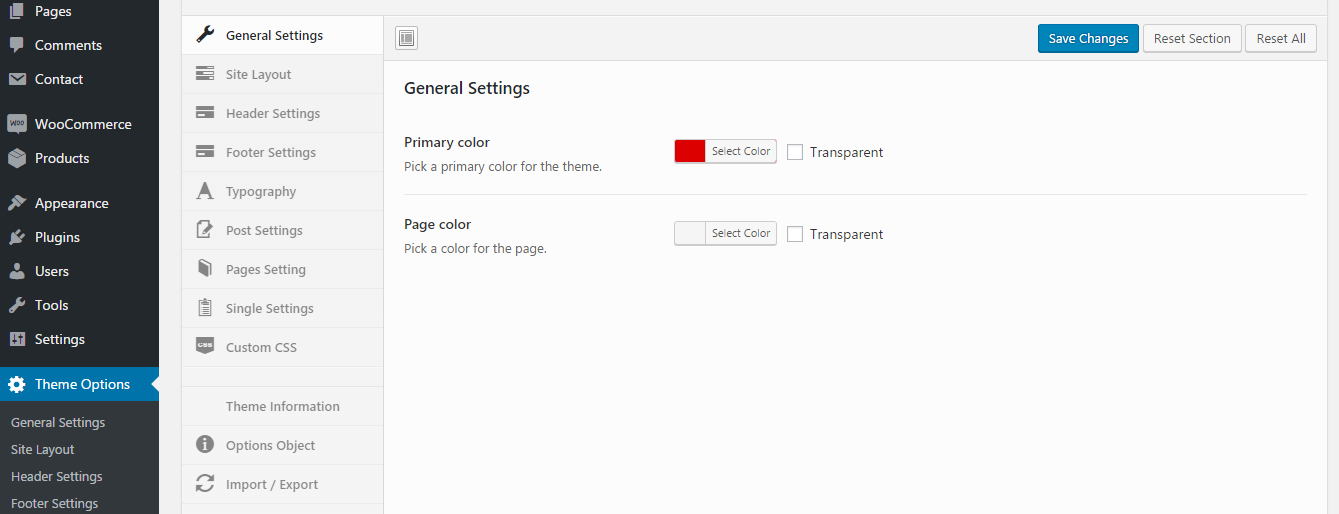Screen dimensions: 1339x514
Task: Open the Primary color Select Color picker
Action: tap(740, 151)
